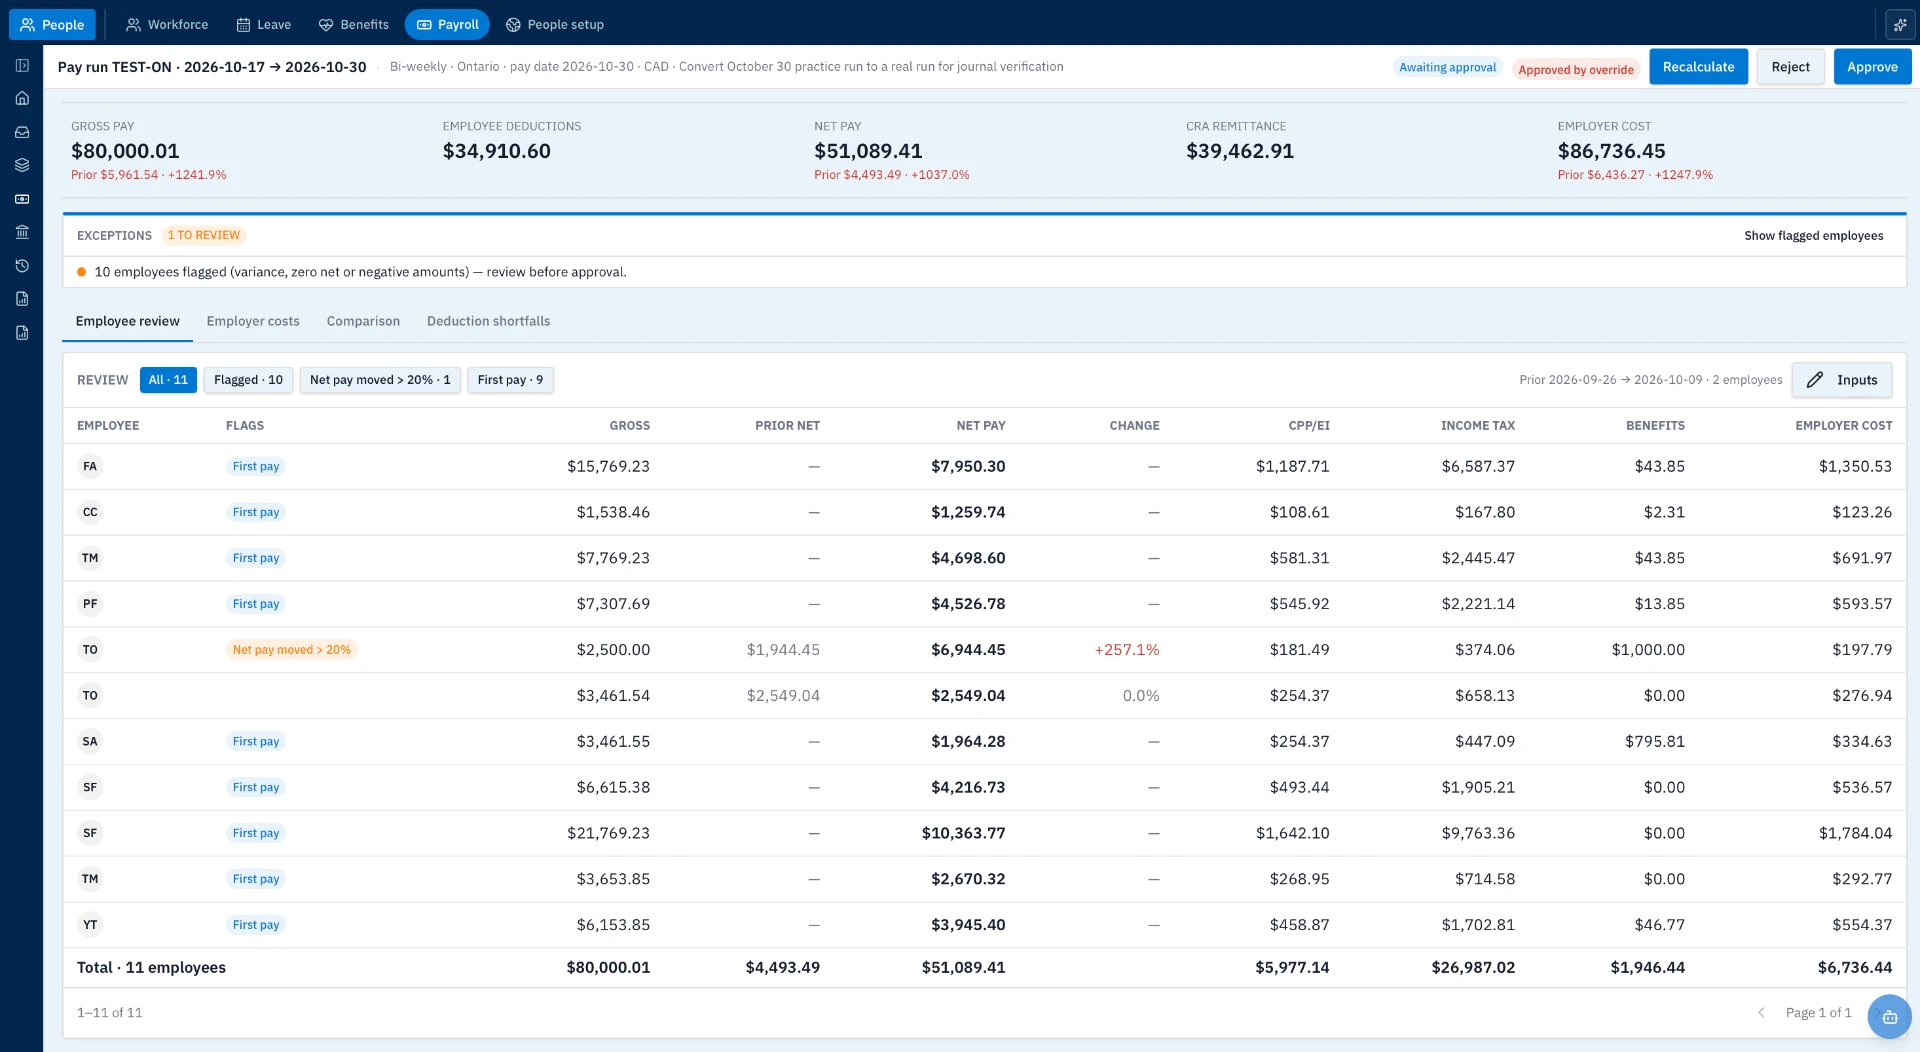Click Net pay moved > 20% flag on TO row
Image resolution: width=1920 pixels, height=1052 pixels.
[292, 650]
